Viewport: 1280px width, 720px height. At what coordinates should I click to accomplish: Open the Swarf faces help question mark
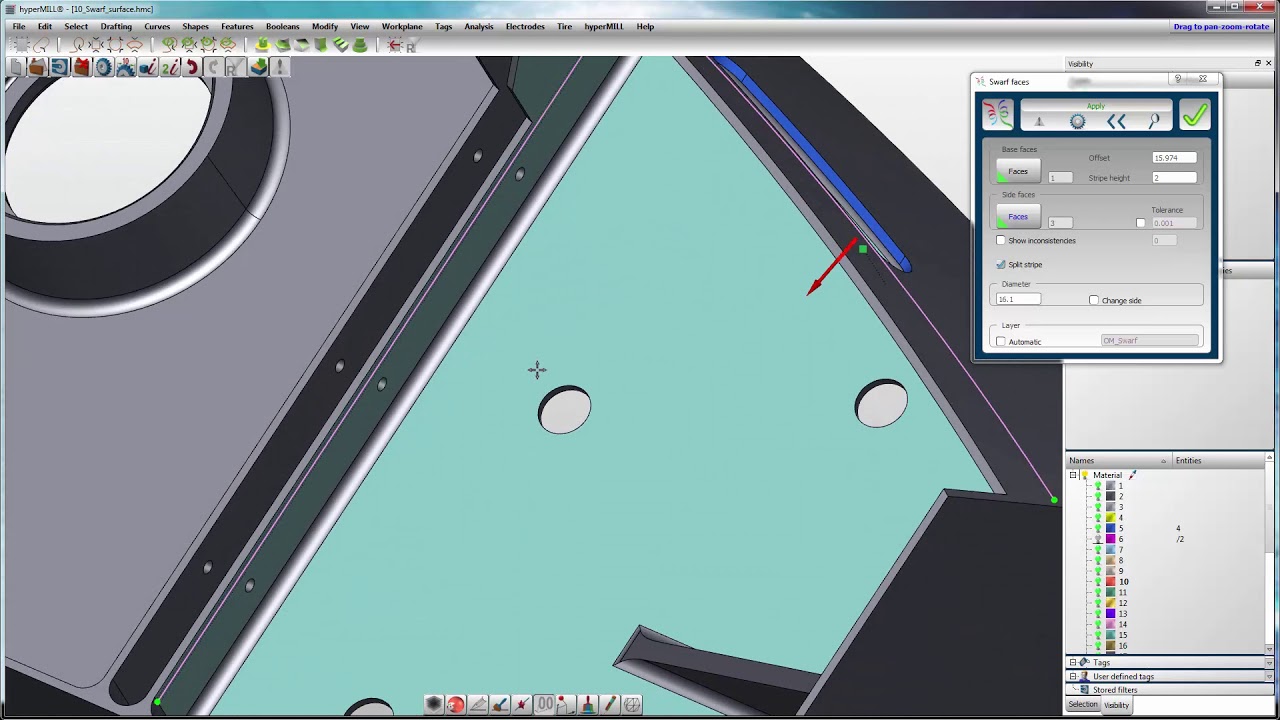[1177, 79]
